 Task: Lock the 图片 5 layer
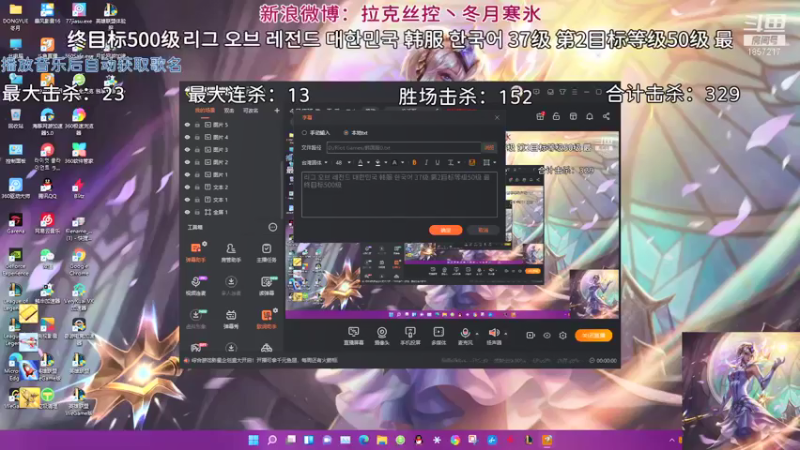point(197,124)
